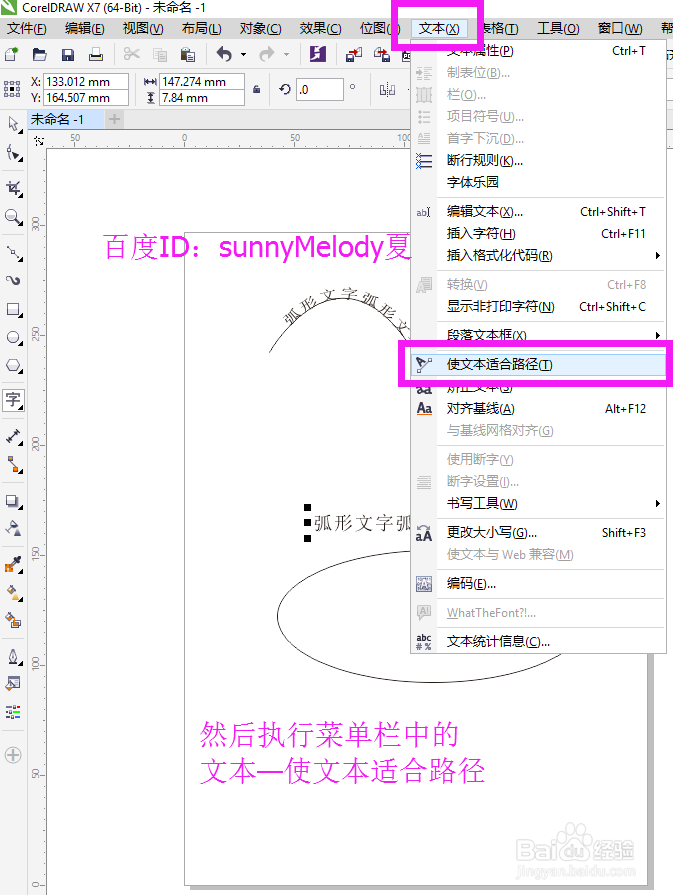Select the Interactive Fill tool

click(x=13, y=592)
